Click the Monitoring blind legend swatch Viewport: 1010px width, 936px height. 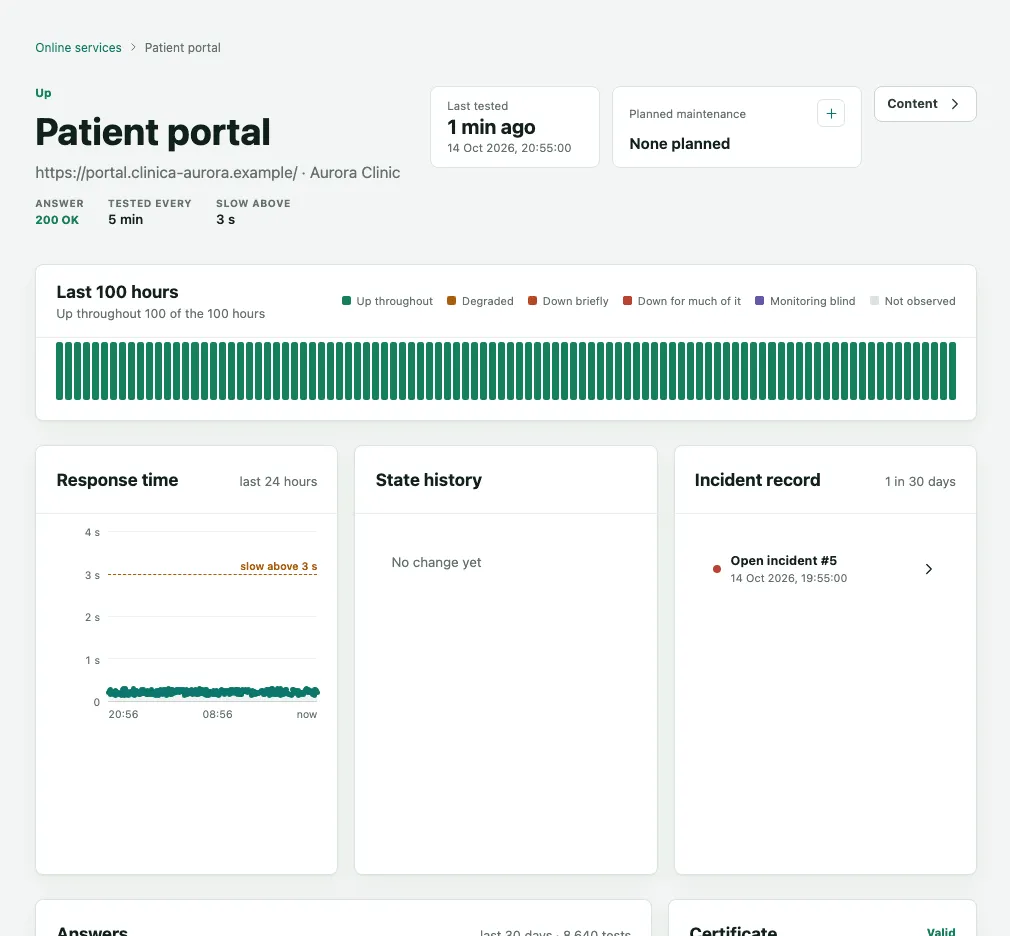point(759,301)
